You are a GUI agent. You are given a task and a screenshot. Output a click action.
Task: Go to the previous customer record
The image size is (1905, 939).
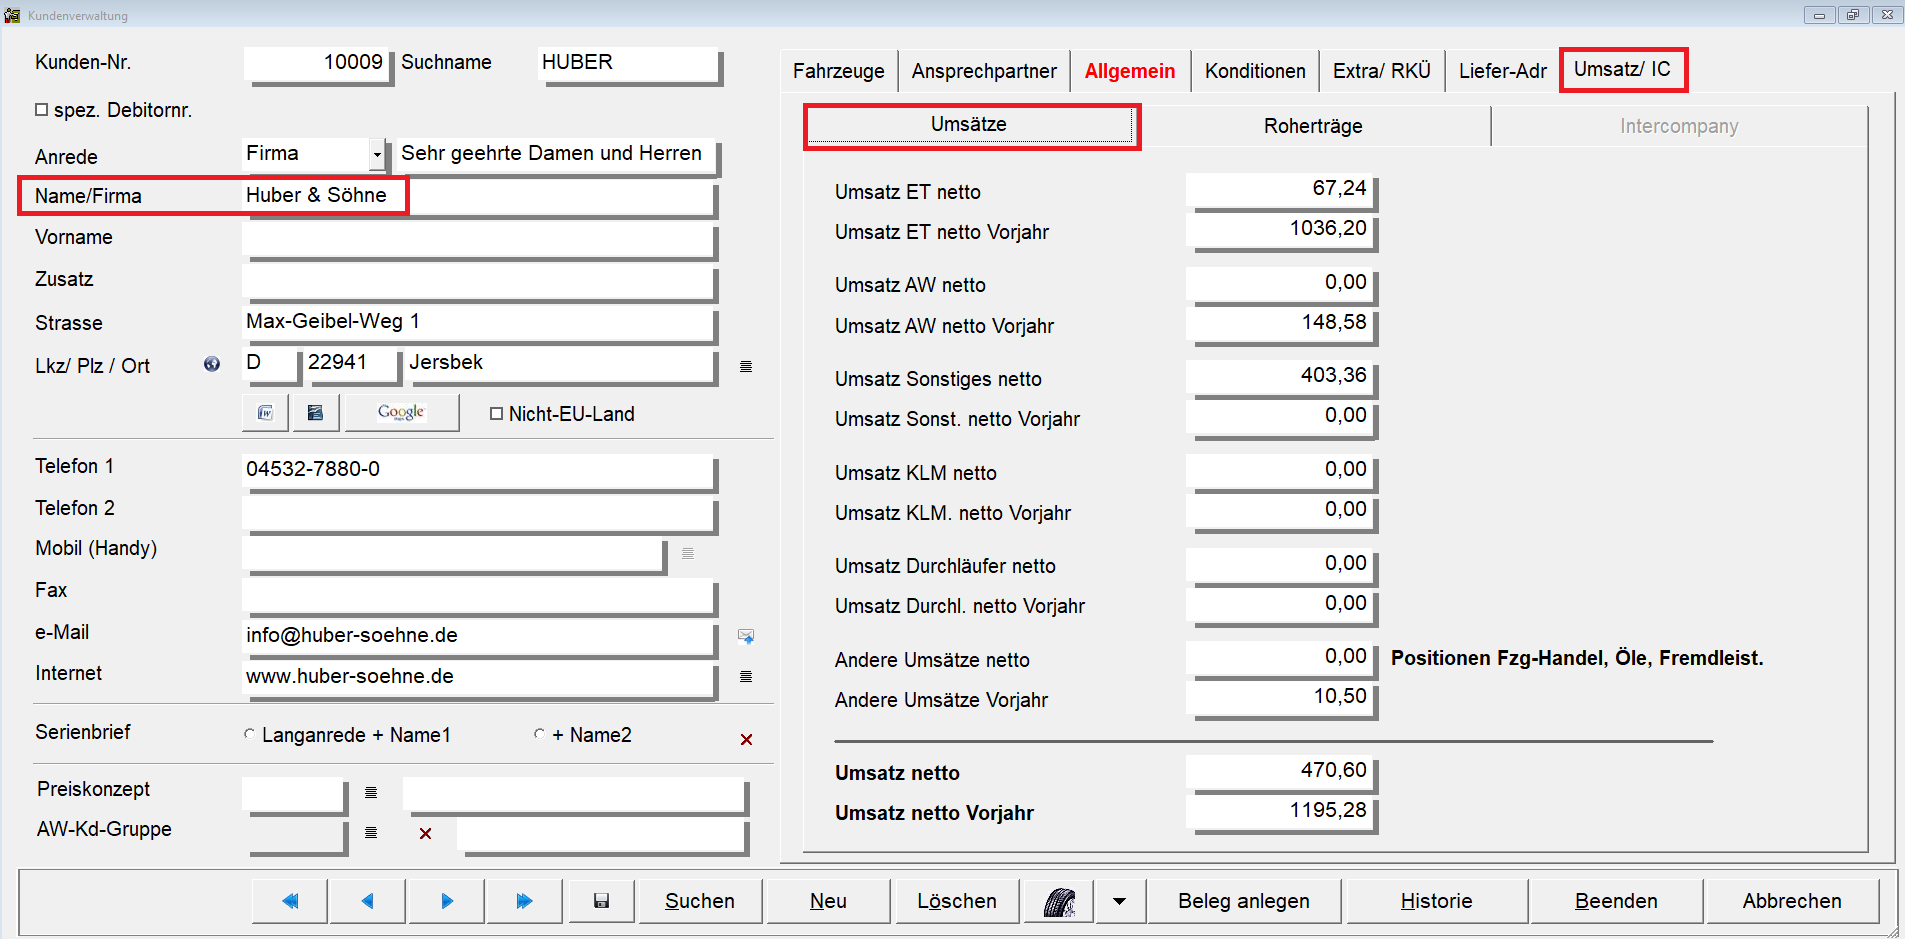368,901
